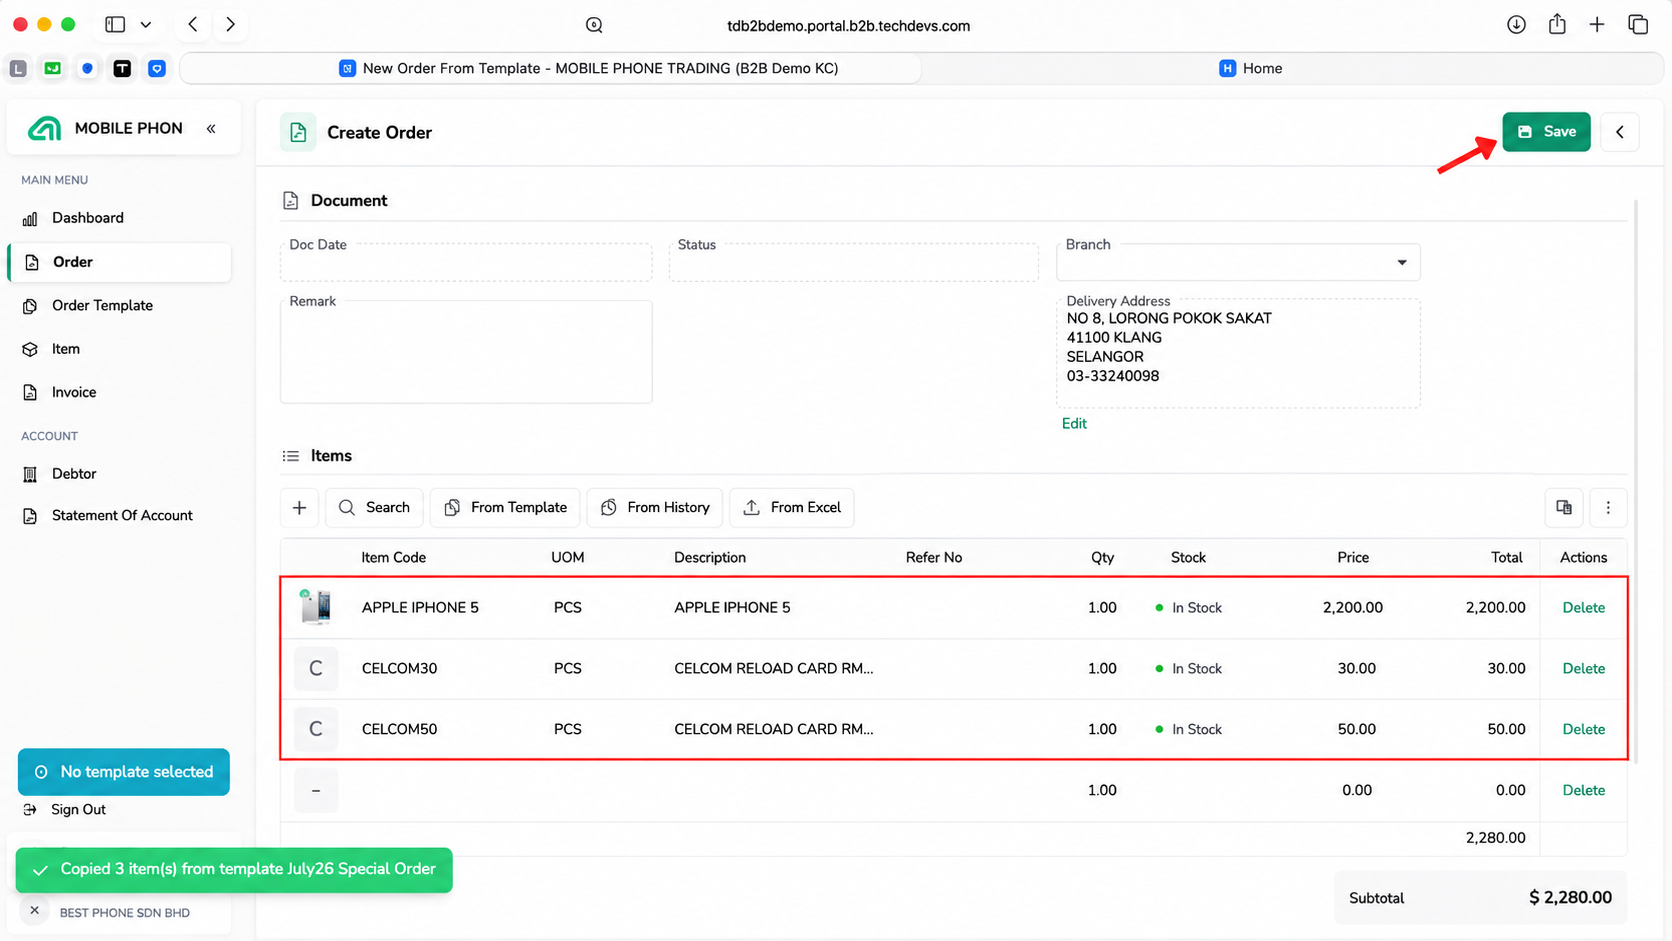Click the Item Code column header
This screenshot has width=1672, height=941.
394,558
